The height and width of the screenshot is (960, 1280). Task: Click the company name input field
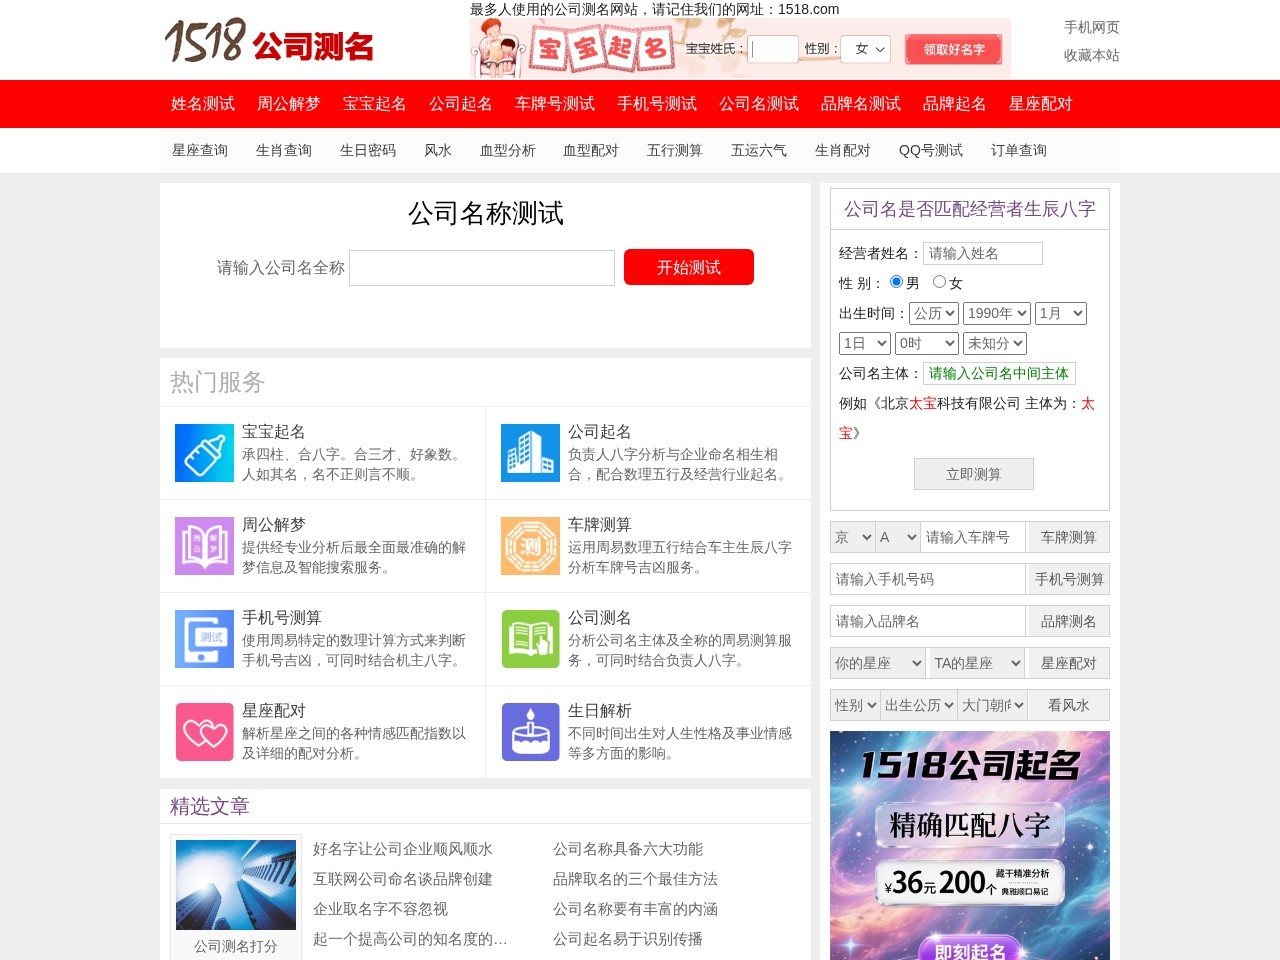click(481, 267)
